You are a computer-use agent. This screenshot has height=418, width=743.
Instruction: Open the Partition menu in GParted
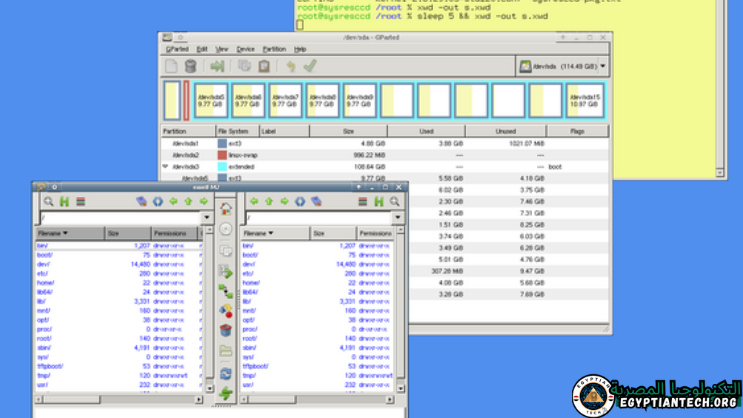pos(273,49)
